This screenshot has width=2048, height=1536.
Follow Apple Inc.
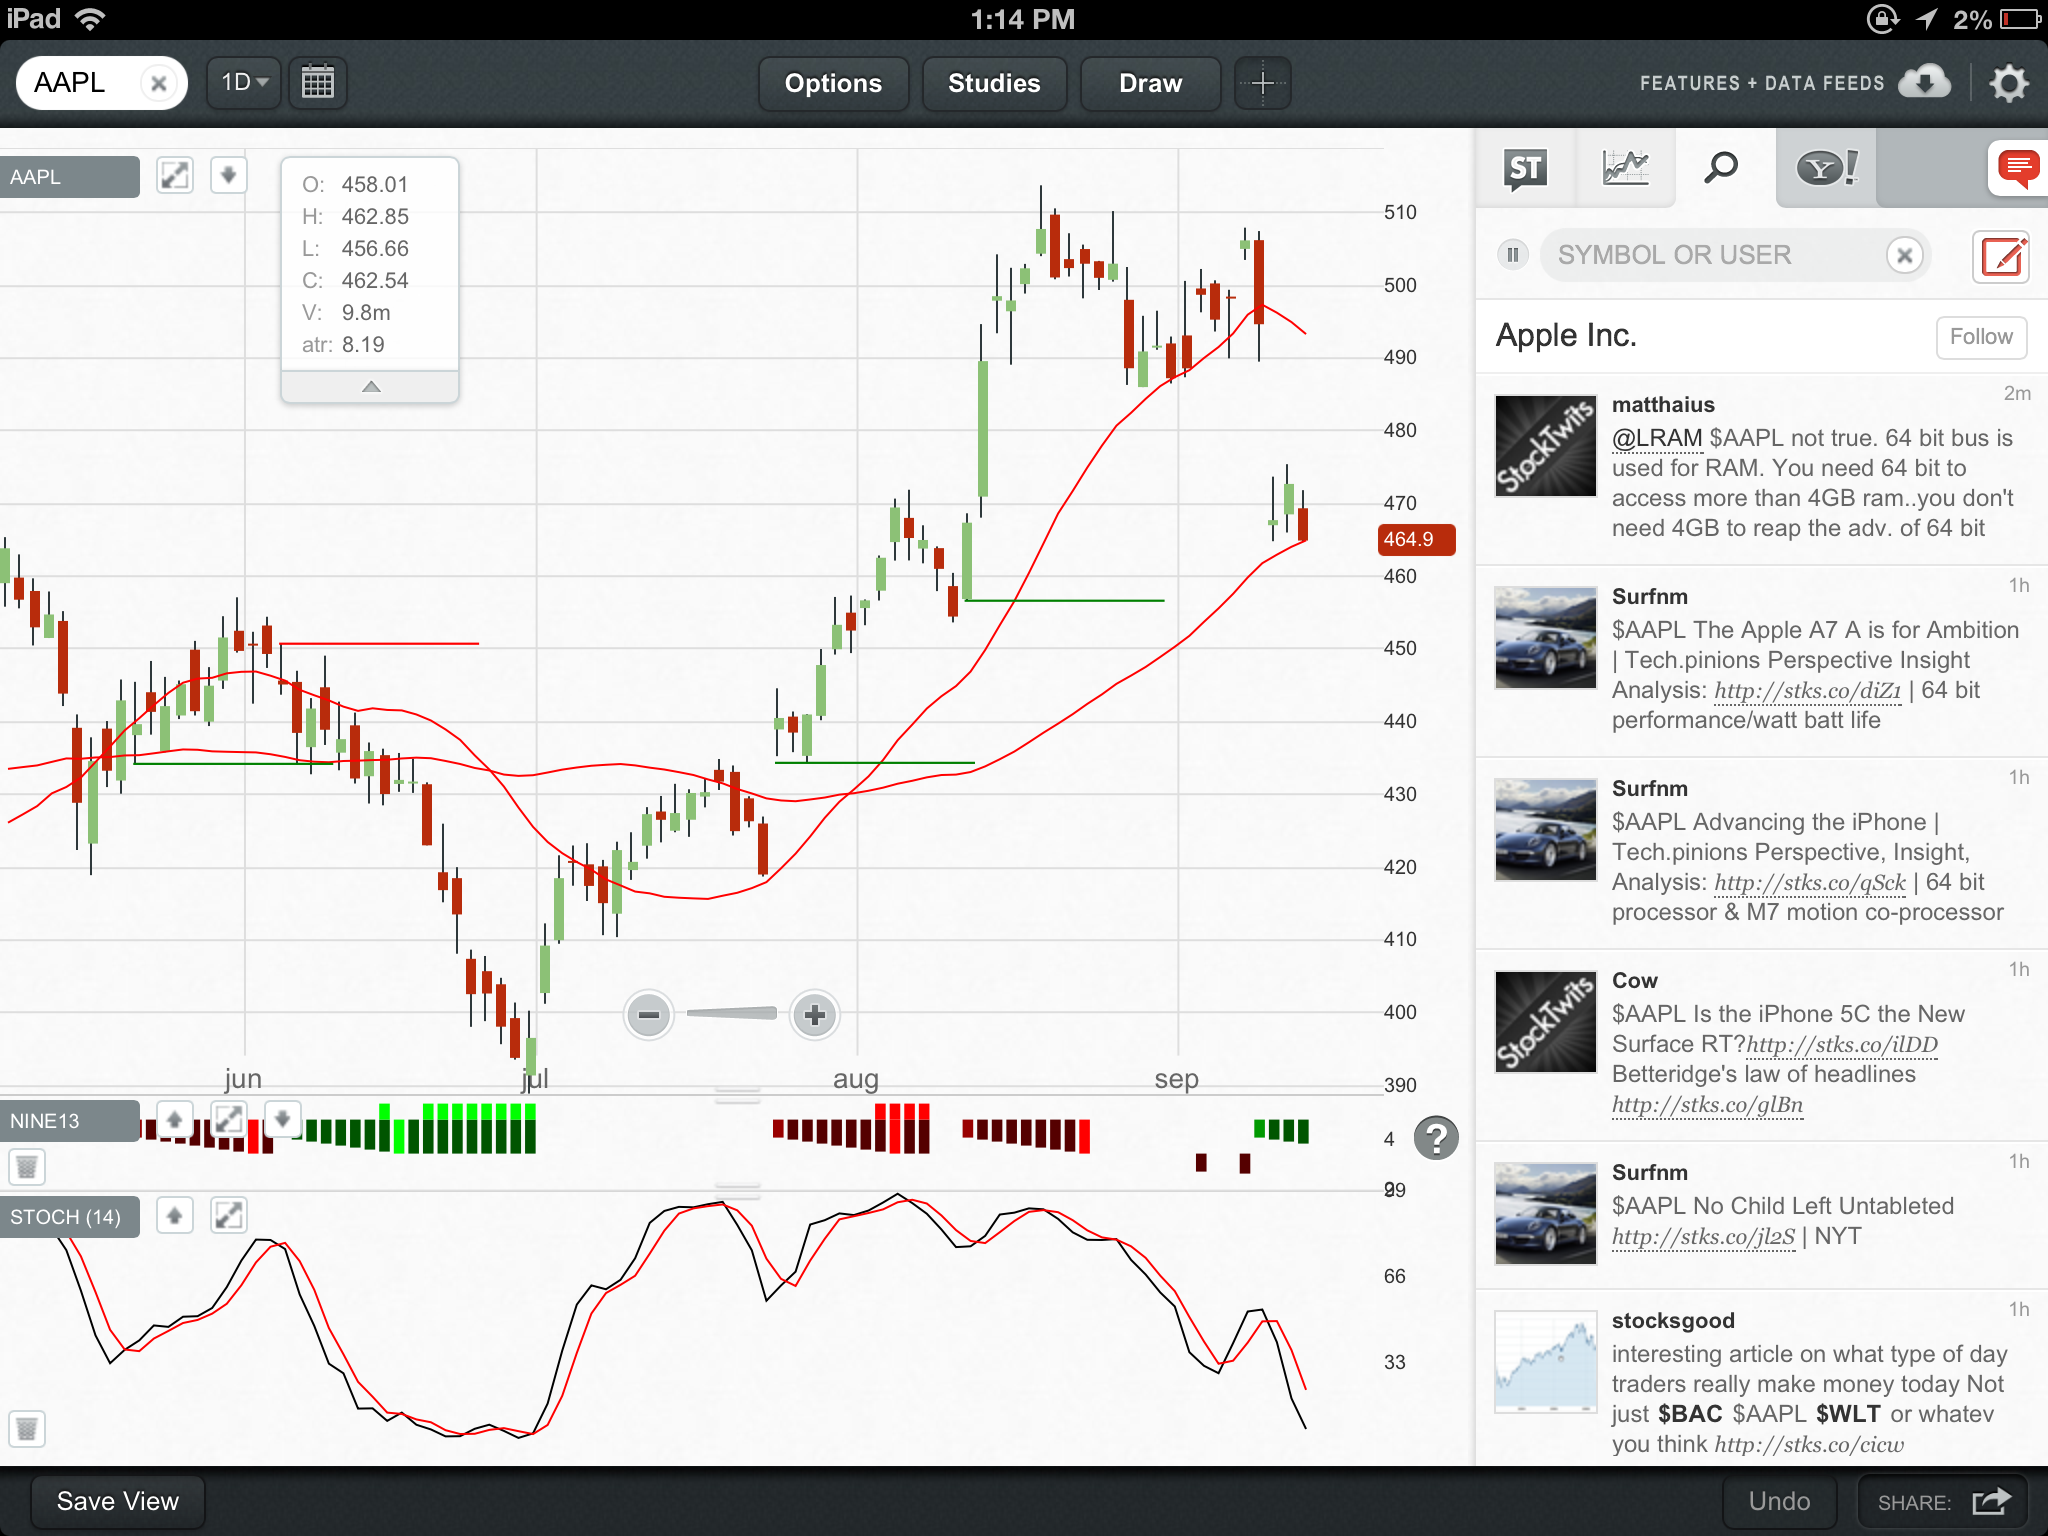click(1981, 337)
